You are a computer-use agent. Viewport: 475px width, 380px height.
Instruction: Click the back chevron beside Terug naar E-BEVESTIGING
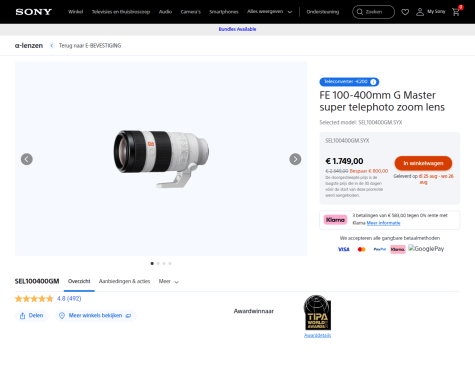[x=52, y=46]
